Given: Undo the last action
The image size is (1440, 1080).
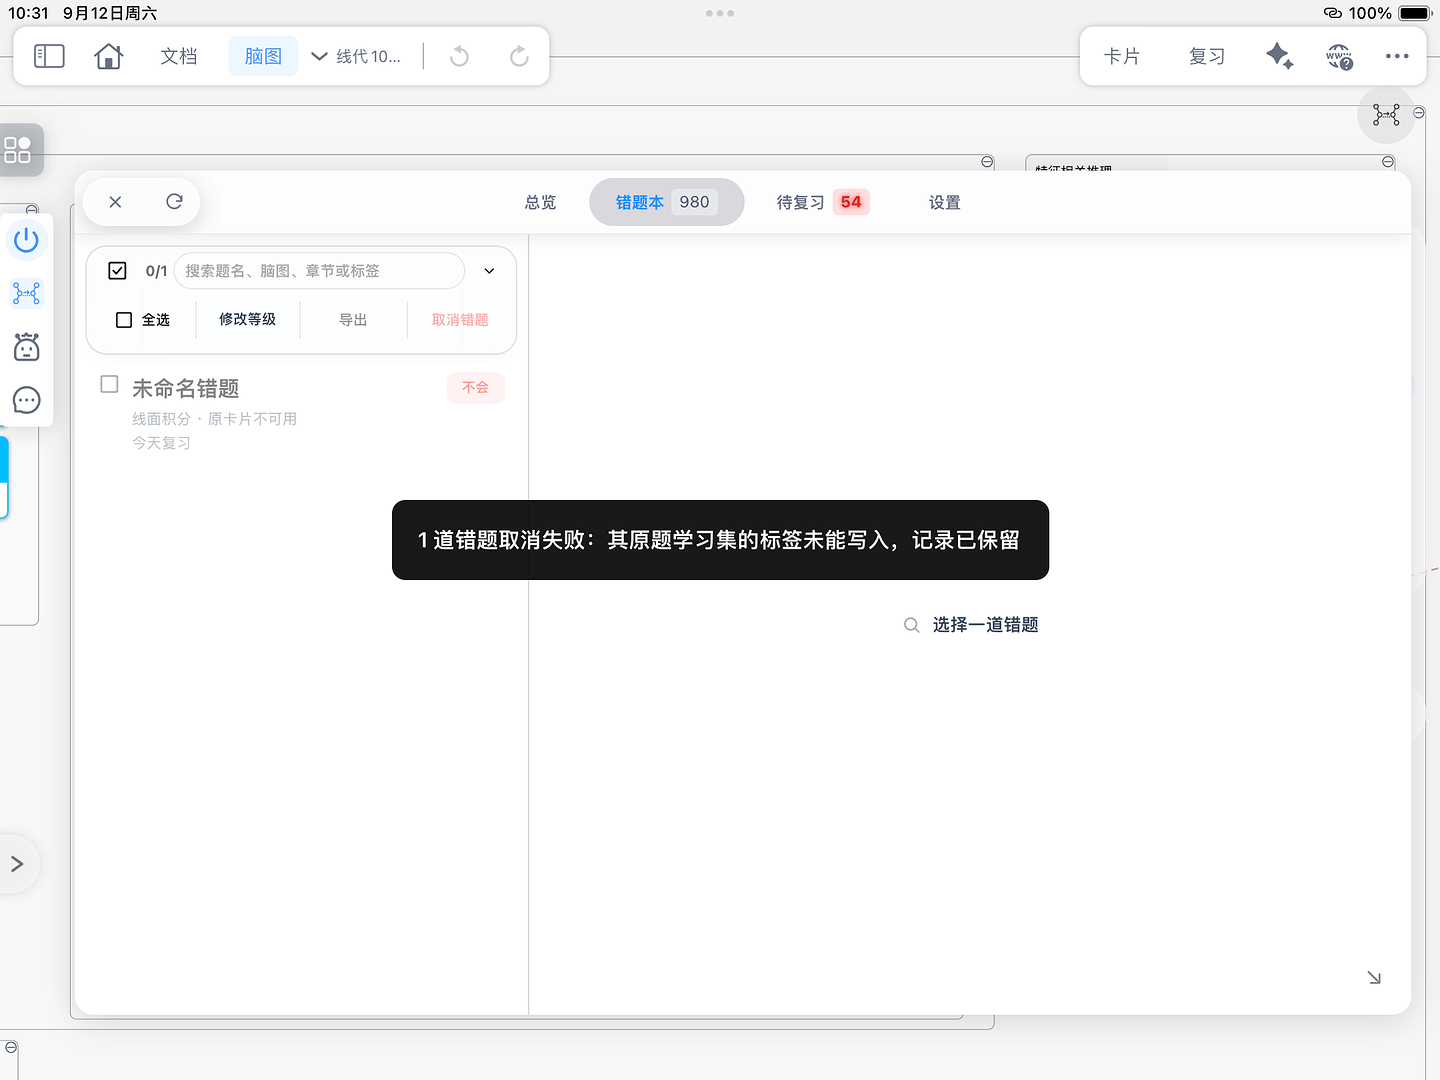Looking at the screenshot, I should pyautogui.click(x=459, y=56).
